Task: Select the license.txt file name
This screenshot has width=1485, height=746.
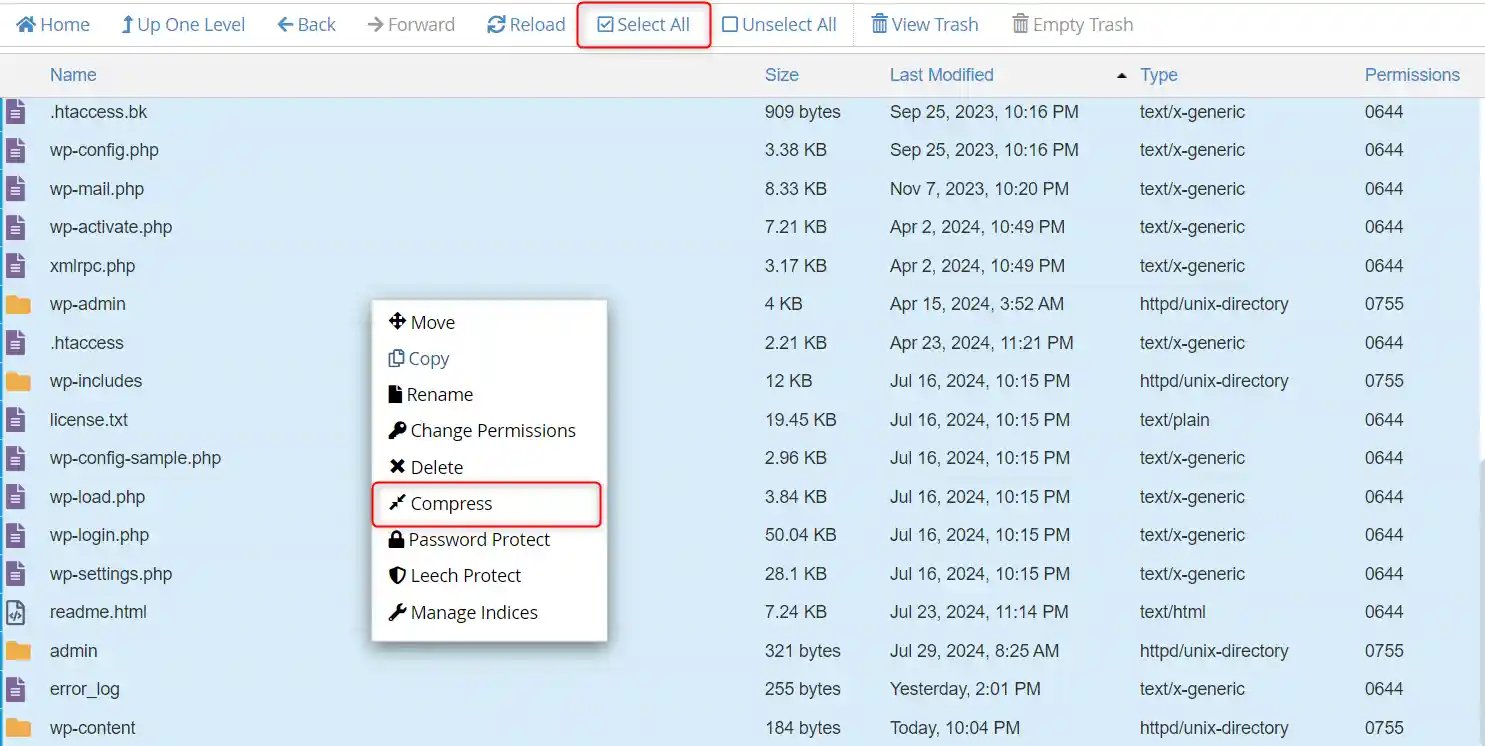Action: click(89, 420)
